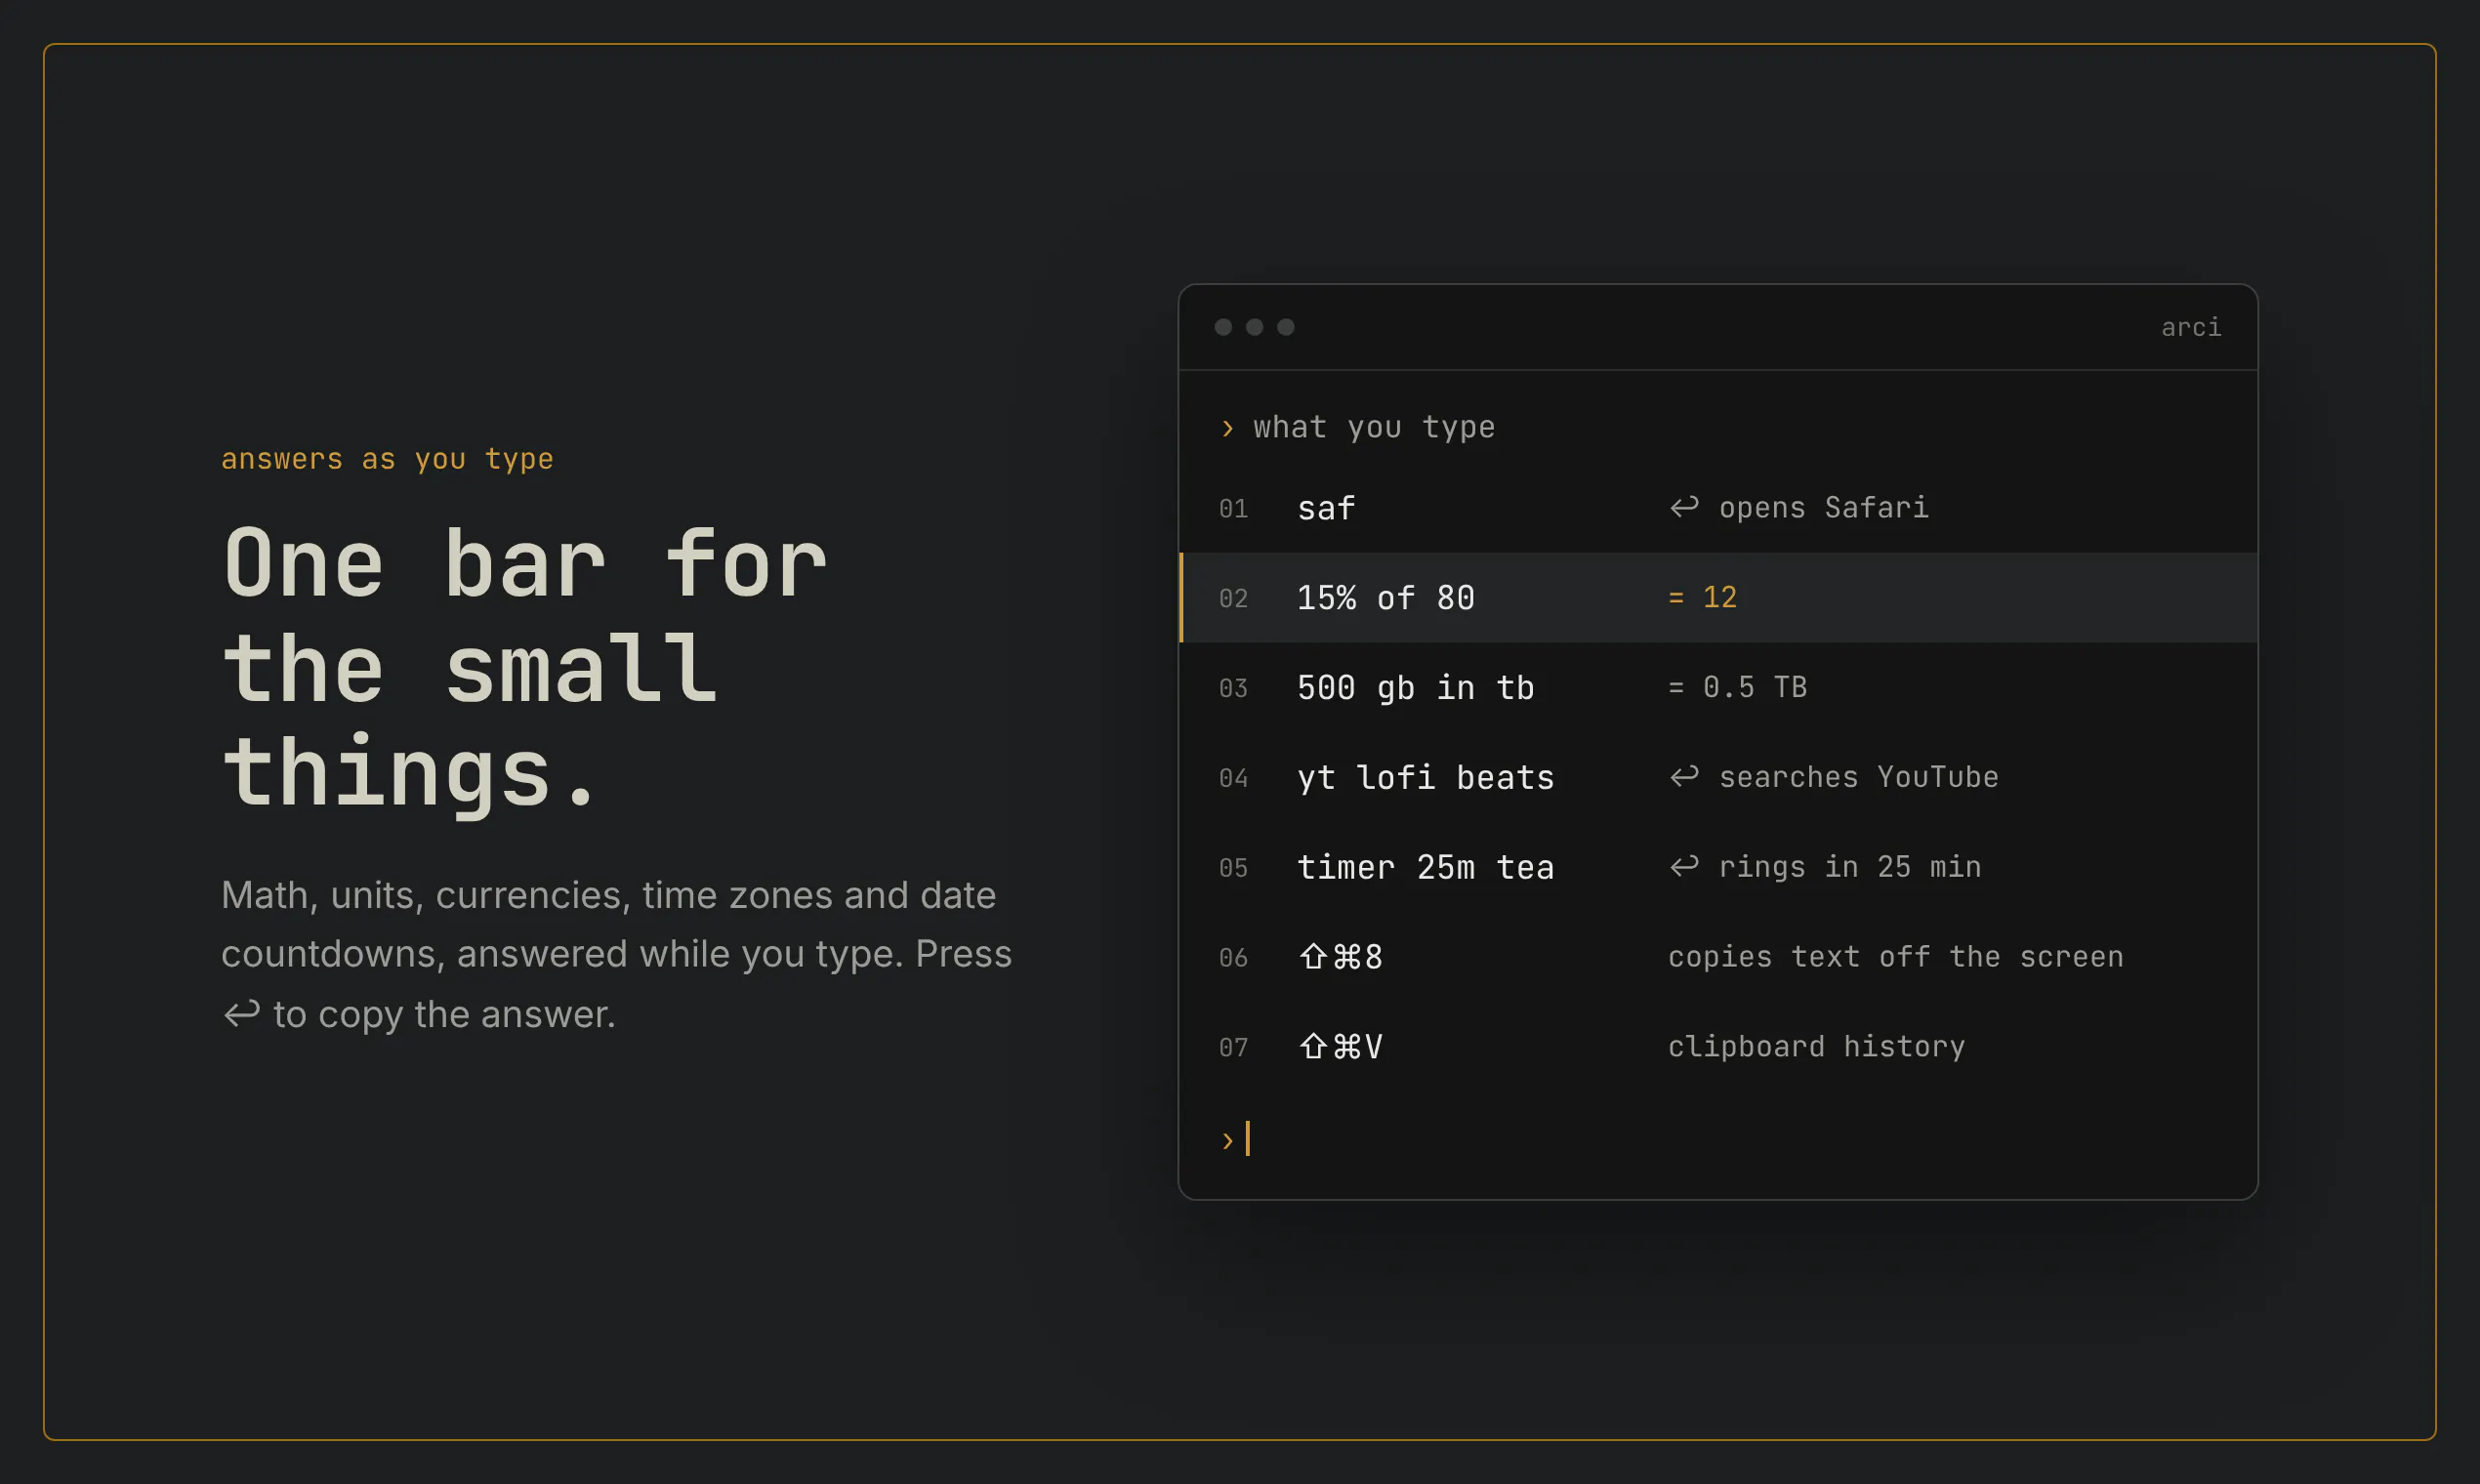This screenshot has width=2480, height=1484.
Task: Click the arci window title label
Action: 2191,327
